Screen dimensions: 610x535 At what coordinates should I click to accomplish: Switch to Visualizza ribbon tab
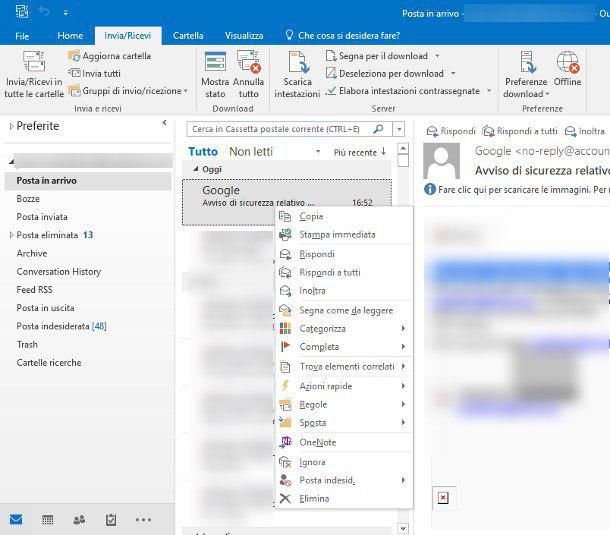point(244,36)
